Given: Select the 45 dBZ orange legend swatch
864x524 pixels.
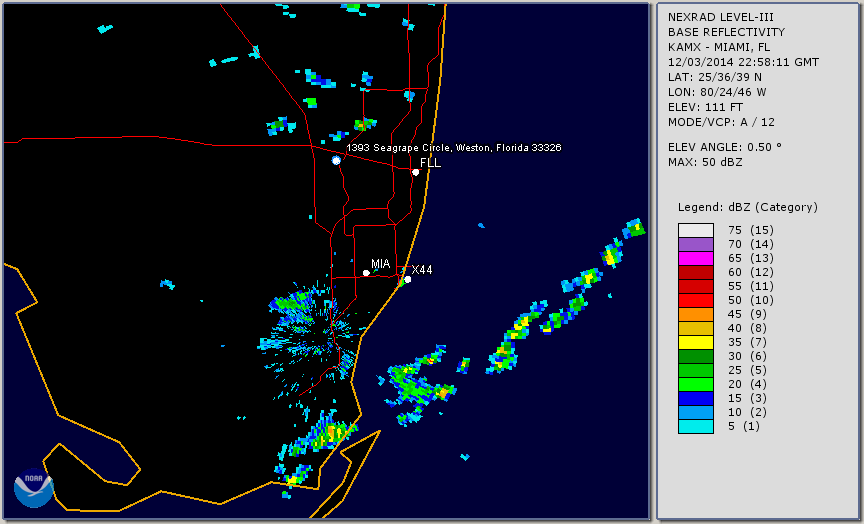Looking at the screenshot, I should [x=695, y=315].
